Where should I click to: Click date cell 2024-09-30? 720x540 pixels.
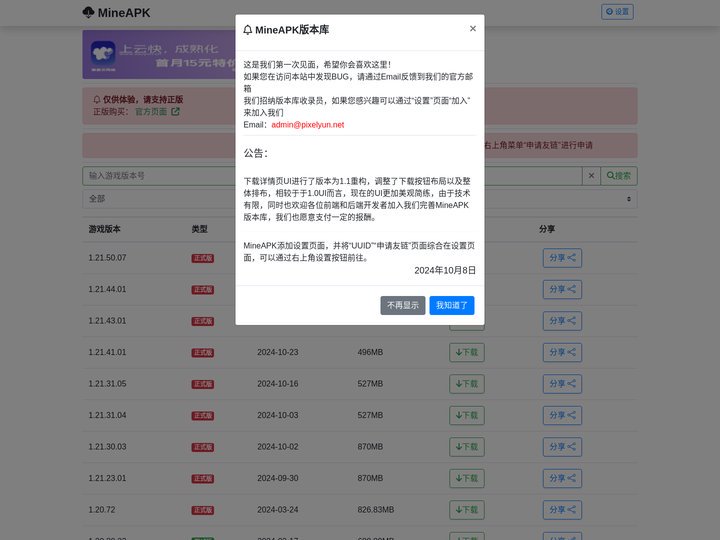277,478
